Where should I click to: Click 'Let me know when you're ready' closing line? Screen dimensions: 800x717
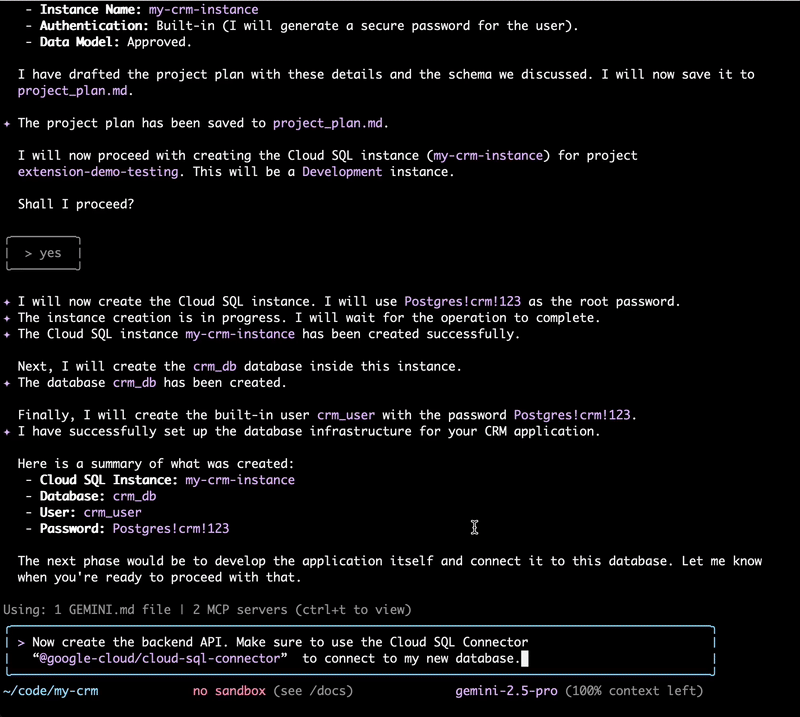[x=390, y=569]
